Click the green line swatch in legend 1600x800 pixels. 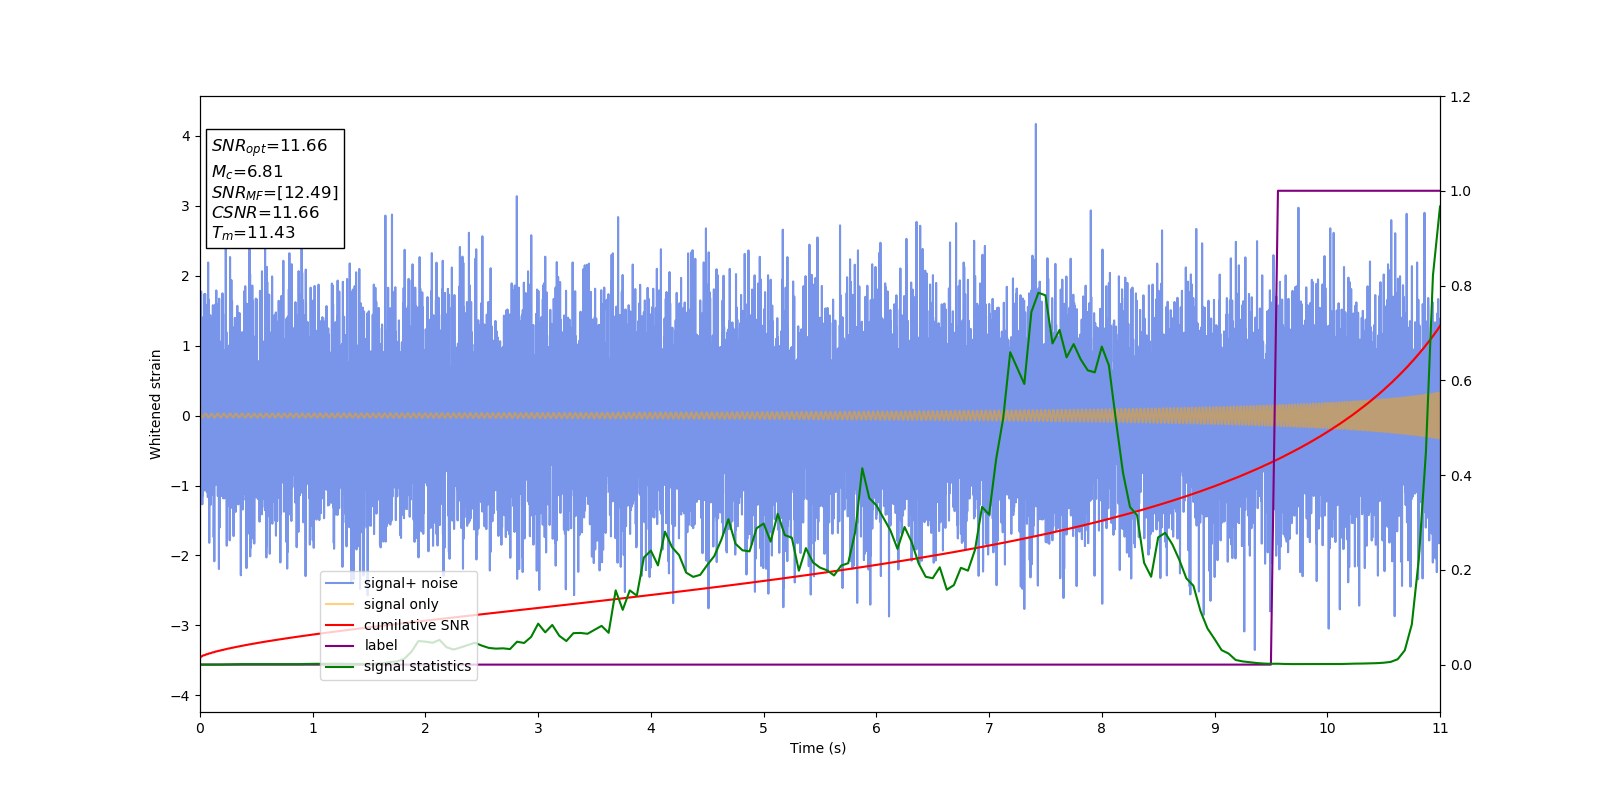[x=340, y=666]
